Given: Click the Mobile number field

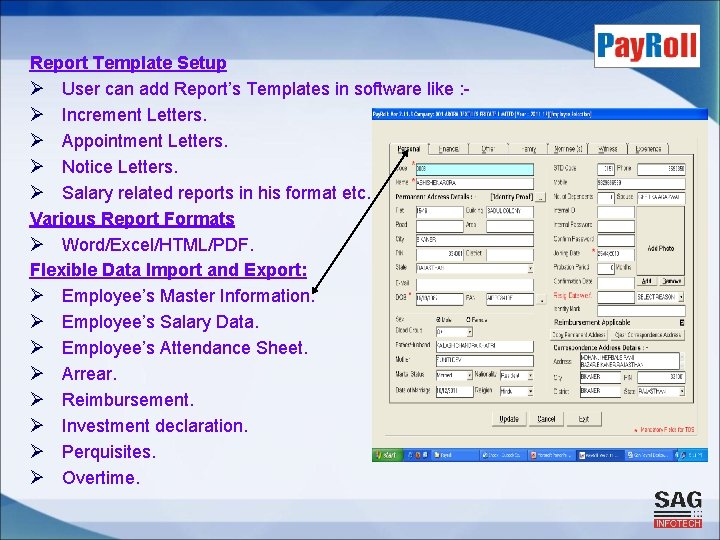Looking at the screenshot, I should coord(641,183).
